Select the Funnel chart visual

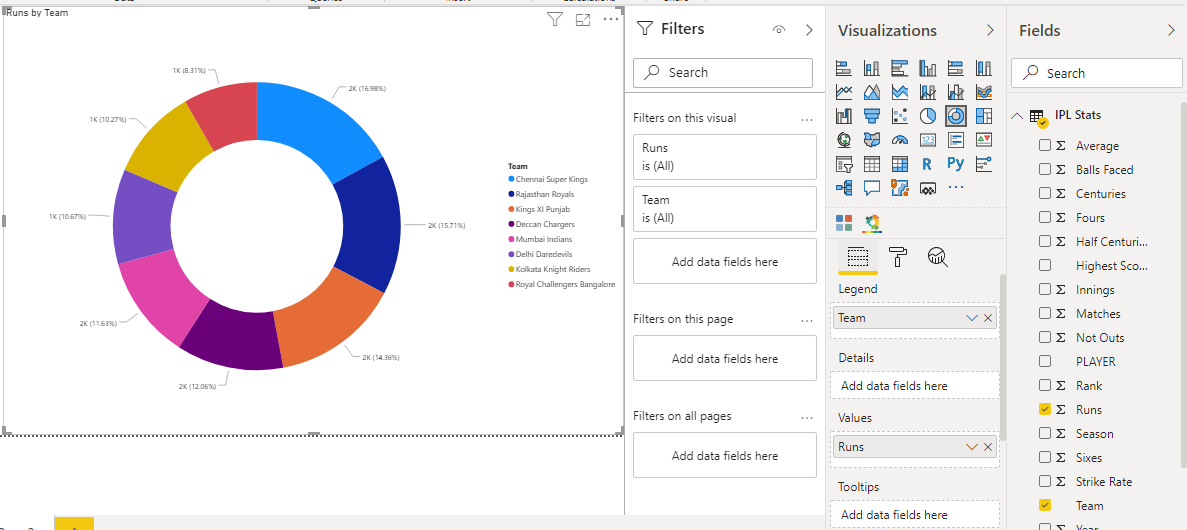tap(872, 116)
